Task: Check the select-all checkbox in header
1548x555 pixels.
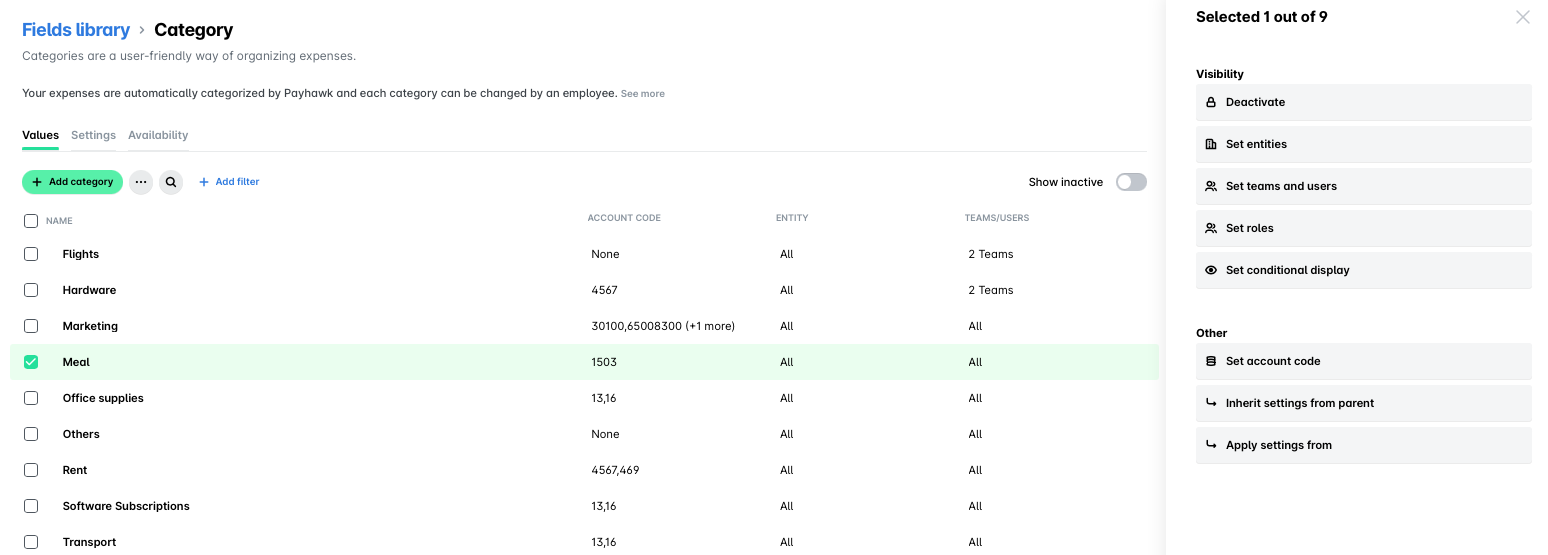Action: point(31,220)
